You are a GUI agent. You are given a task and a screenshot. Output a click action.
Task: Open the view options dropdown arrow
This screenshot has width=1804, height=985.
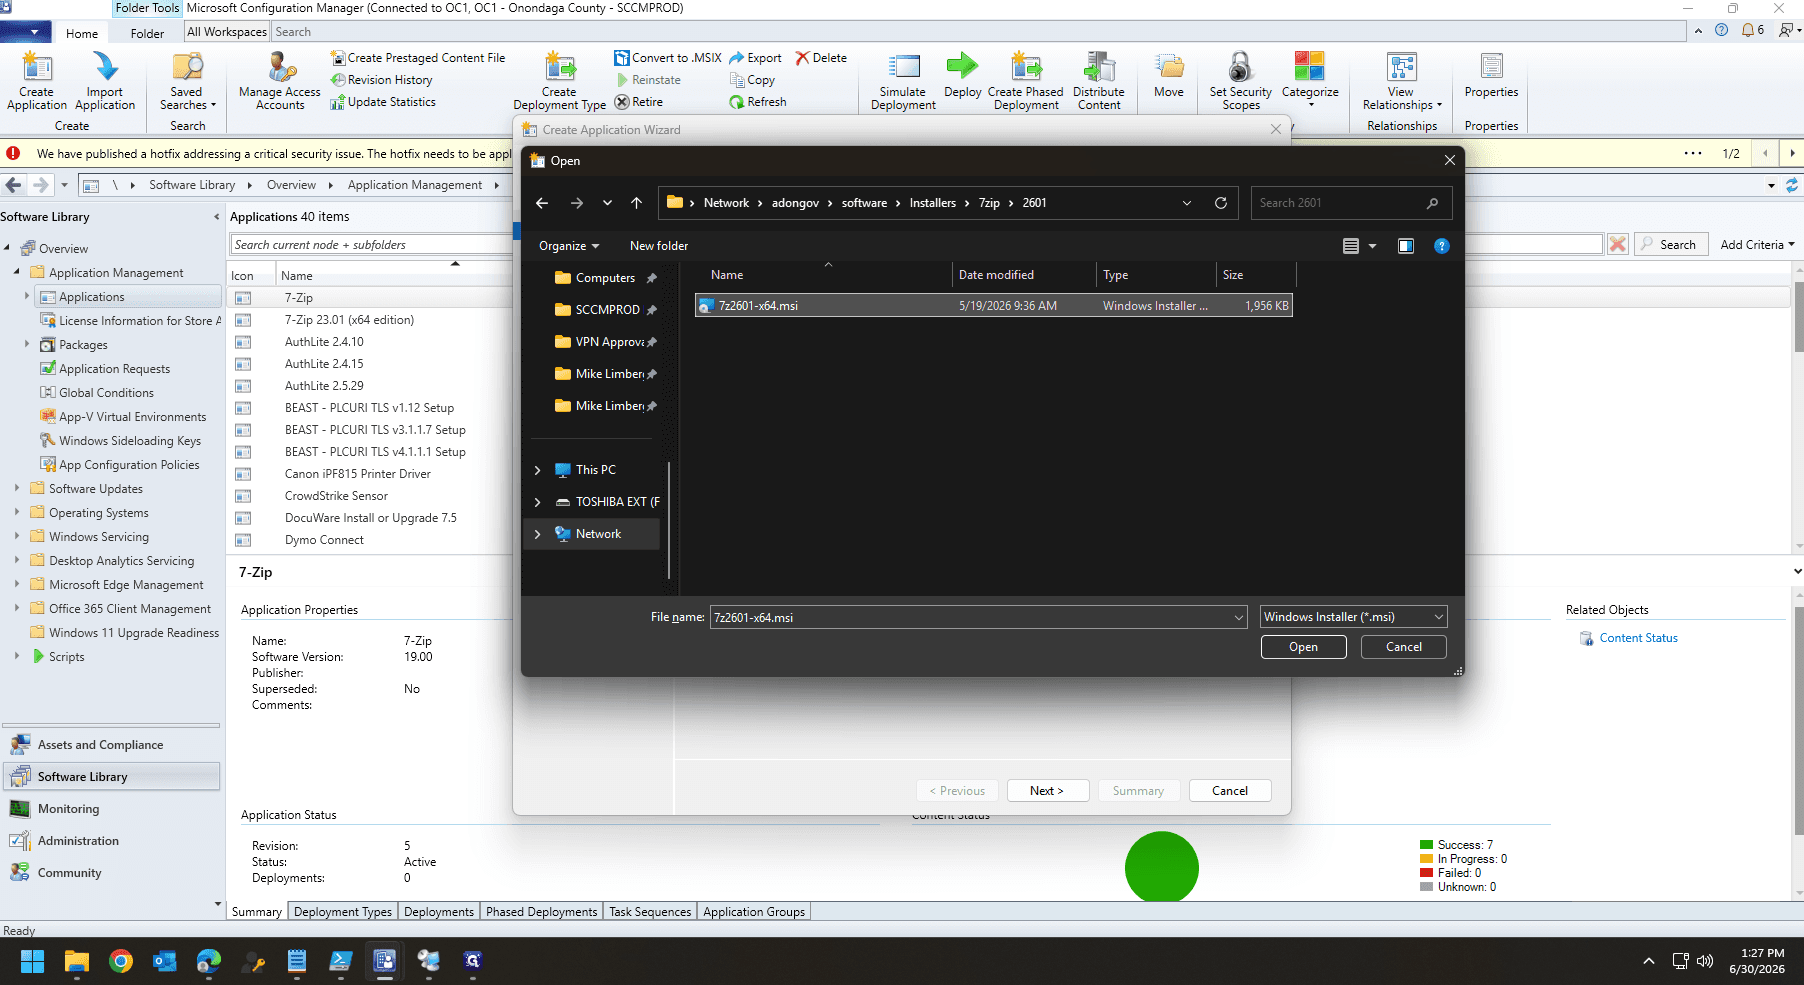pyautogui.click(x=1372, y=246)
